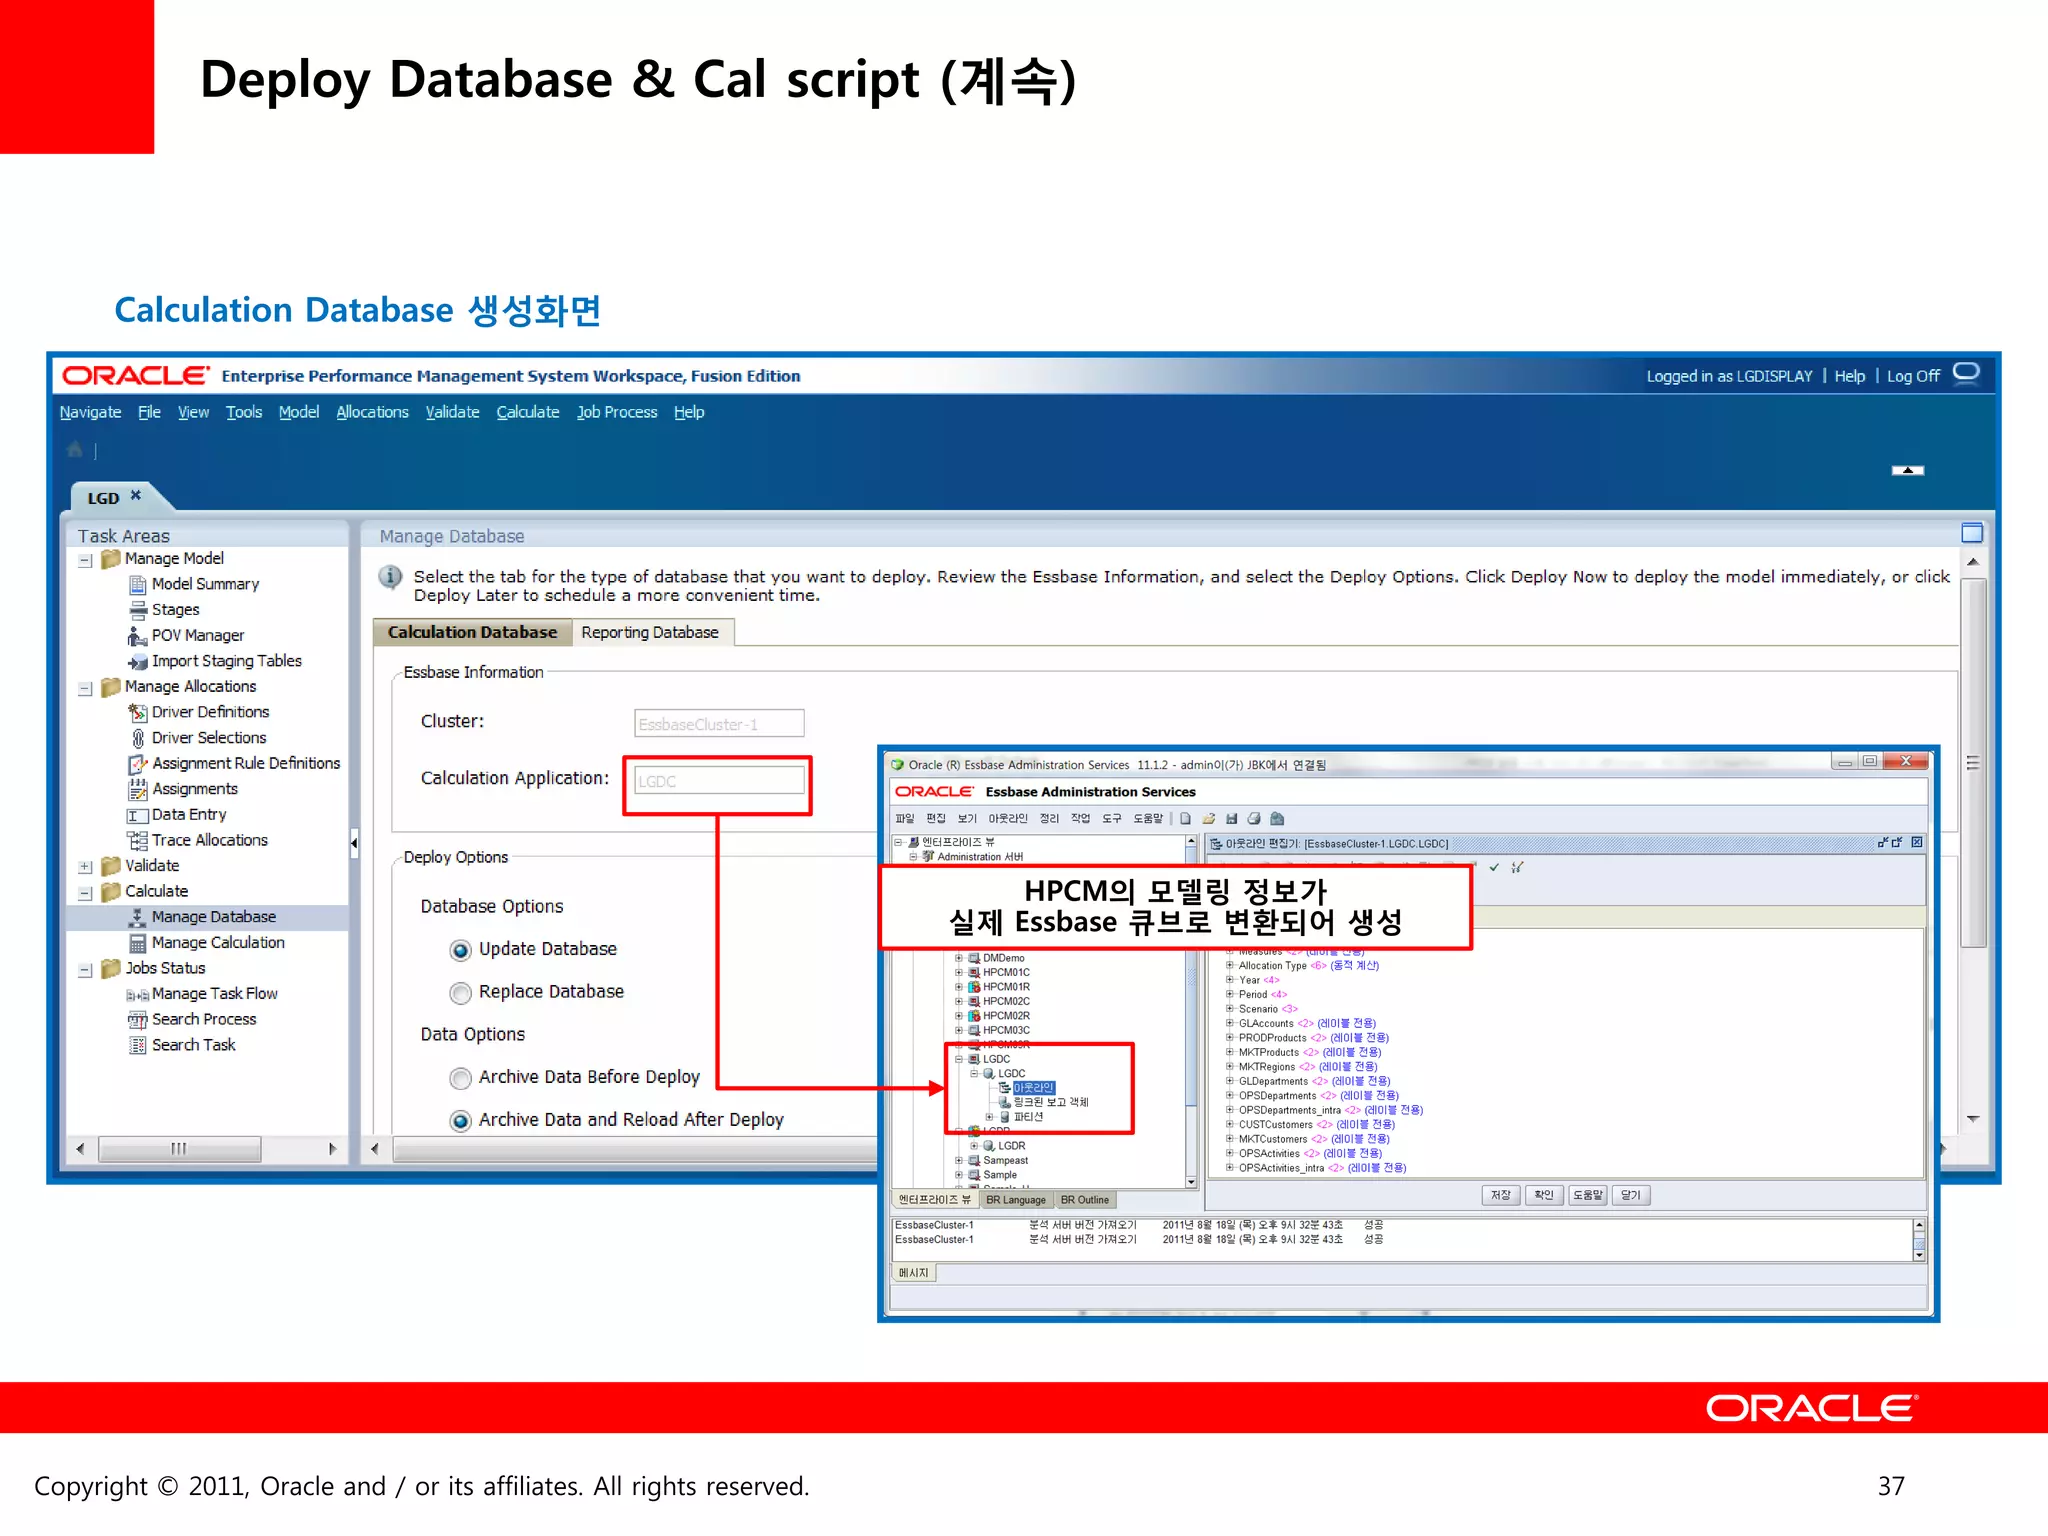Click the 저장 (Save) button in outline editor
The height and width of the screenshot is (1536, 2048).
(1501, 1195)
